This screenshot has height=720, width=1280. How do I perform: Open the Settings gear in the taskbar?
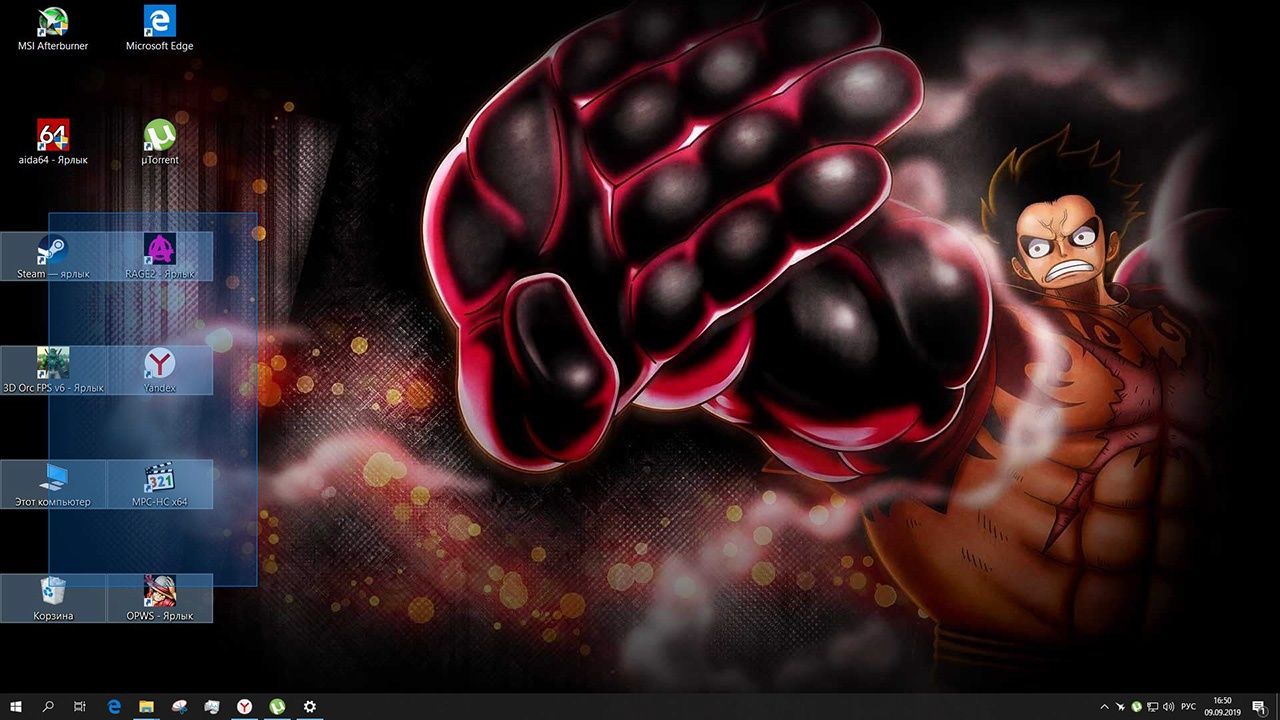pos(310,707)
